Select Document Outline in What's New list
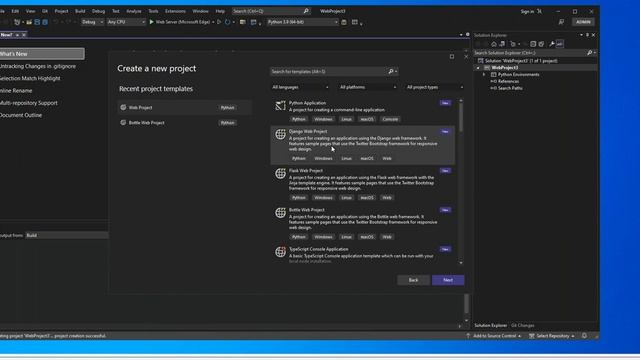Screen dimensions: 640x360 21,115
